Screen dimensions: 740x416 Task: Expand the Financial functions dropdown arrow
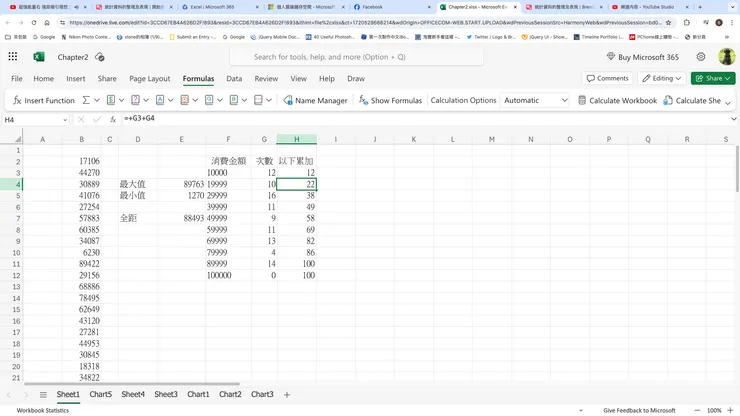[121, 100]
